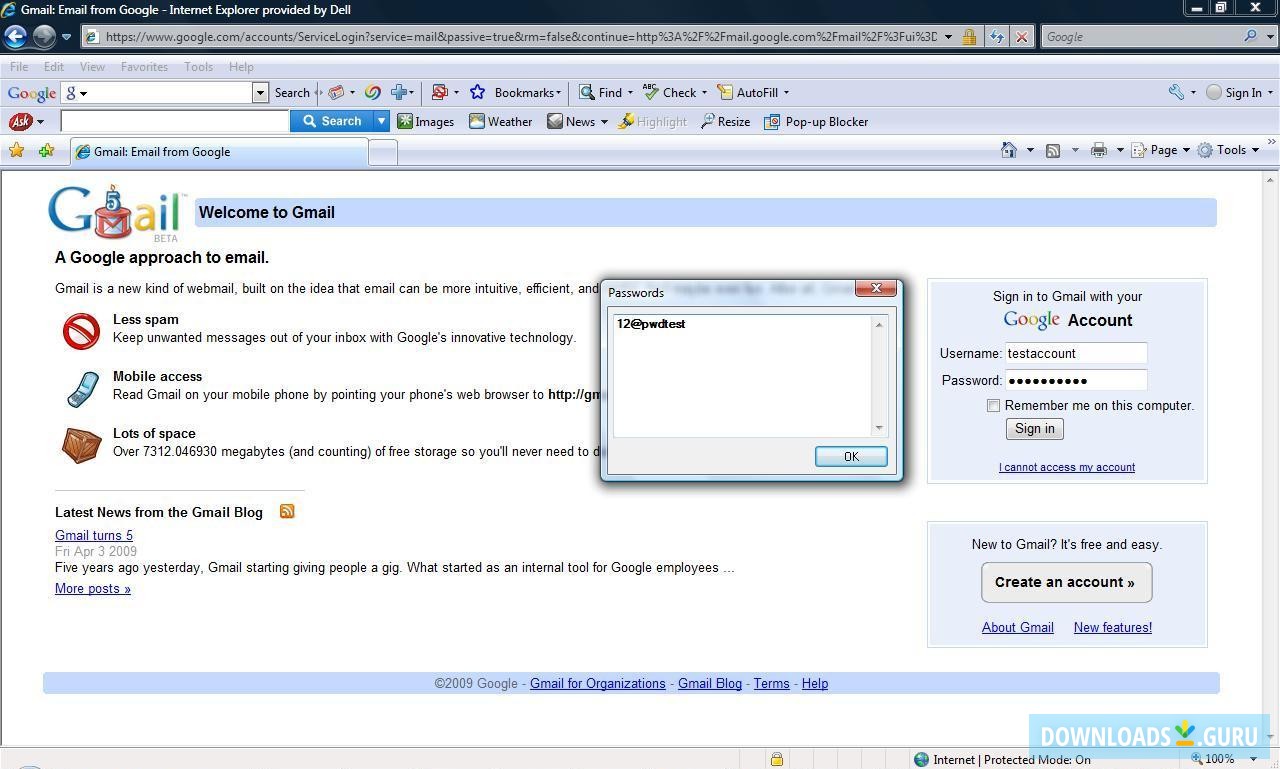The width and height of the screenshot is (1280, 769).
Task: Open the Tools menu in menu bar
Action: [x=198, y=67]
